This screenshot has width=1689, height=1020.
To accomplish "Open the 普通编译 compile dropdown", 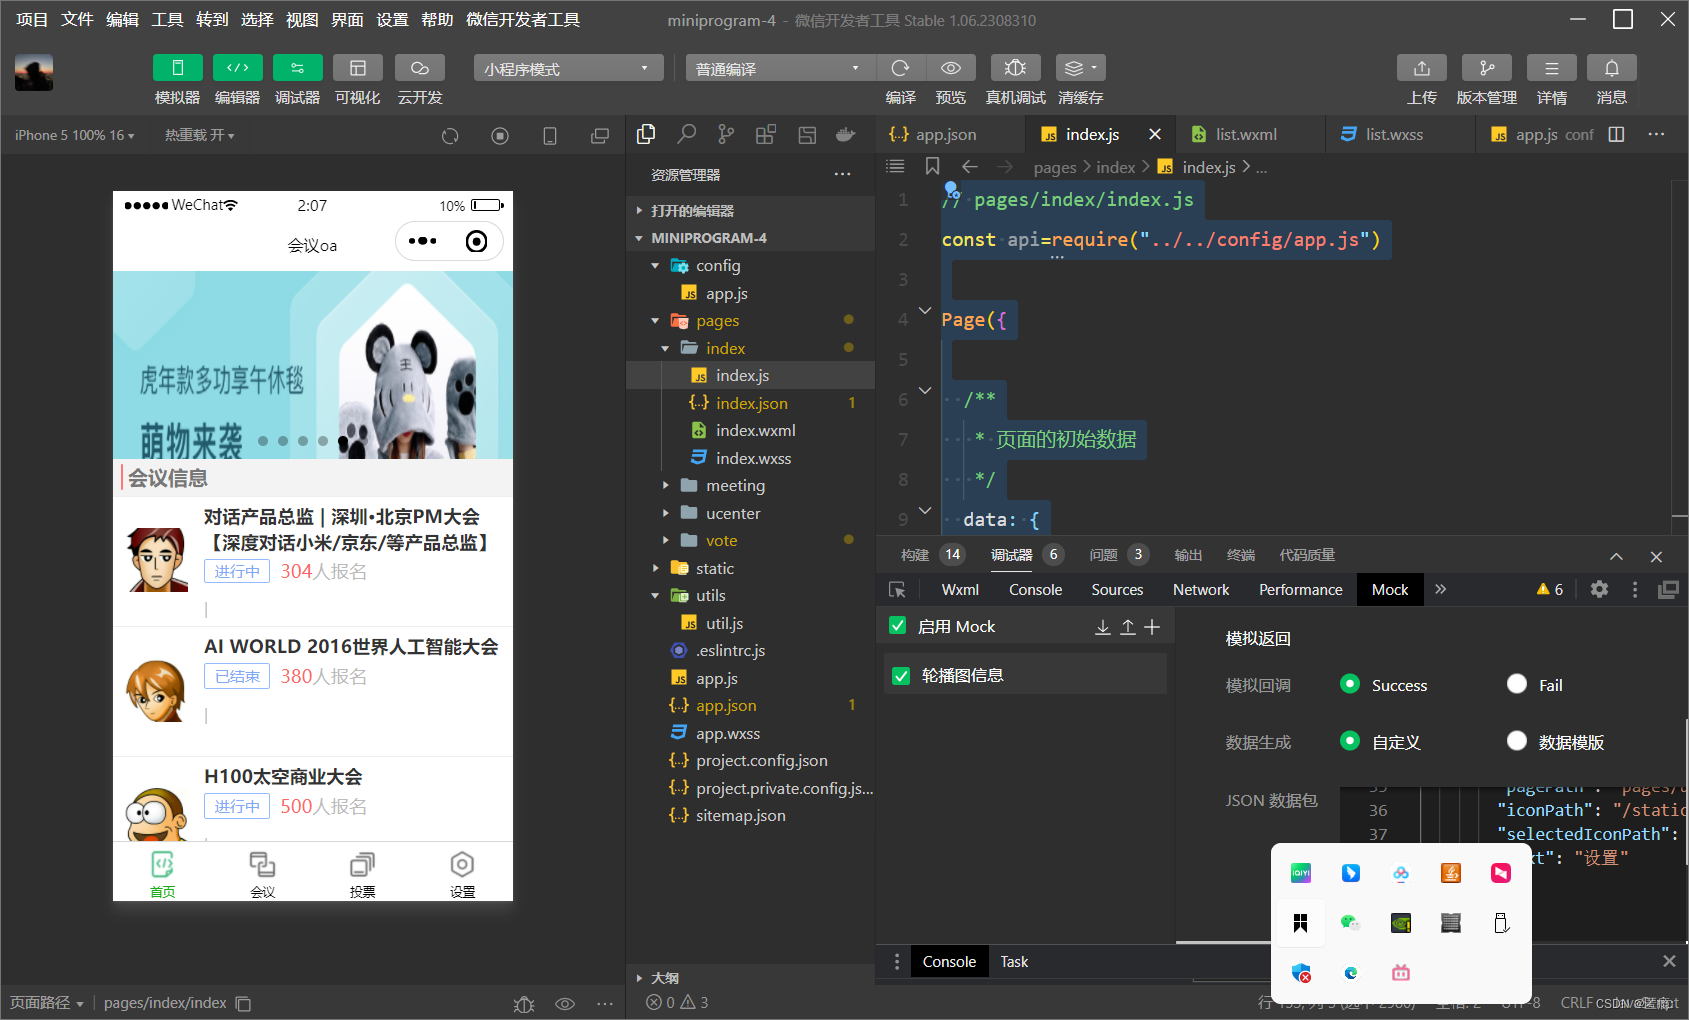I will click(780, 68).
